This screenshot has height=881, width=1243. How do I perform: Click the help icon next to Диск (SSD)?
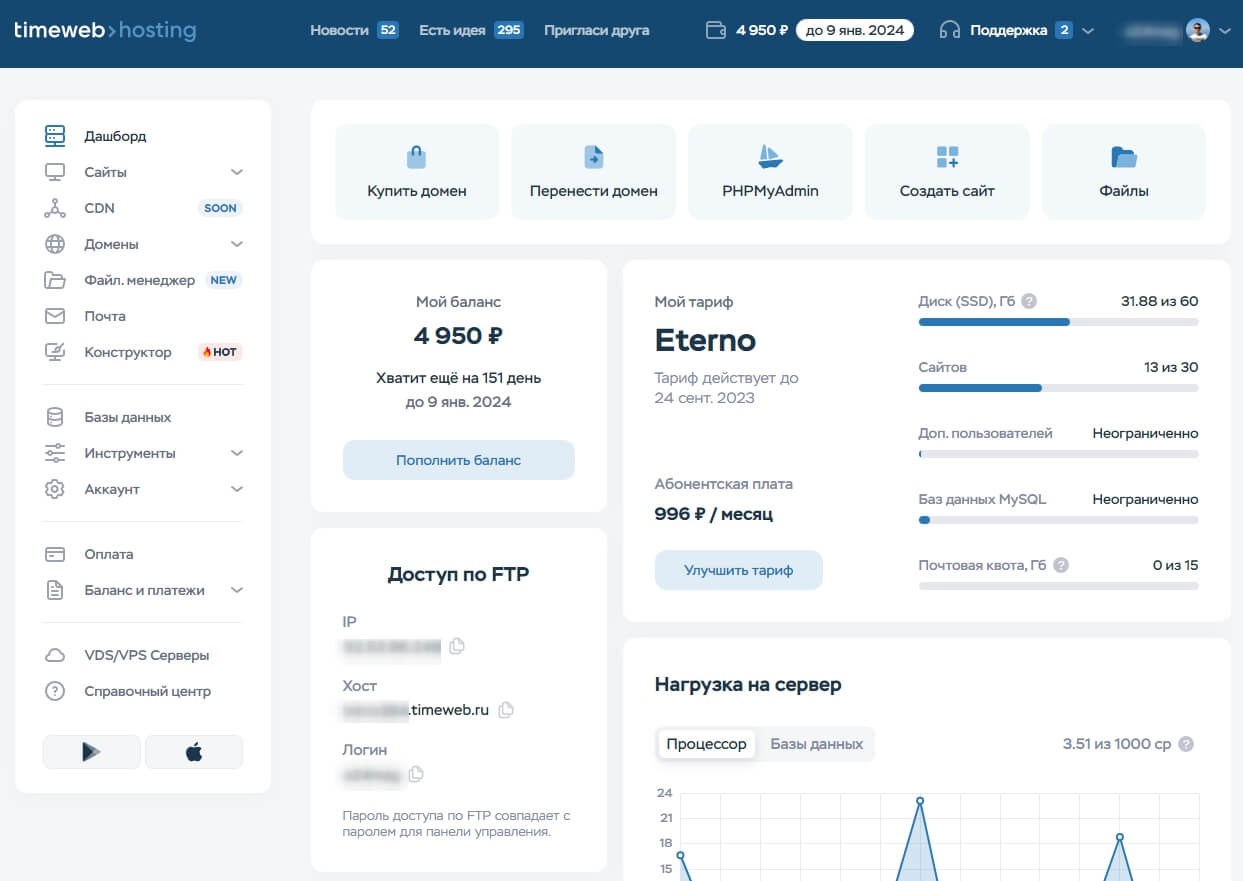[x=1029, y=301]
